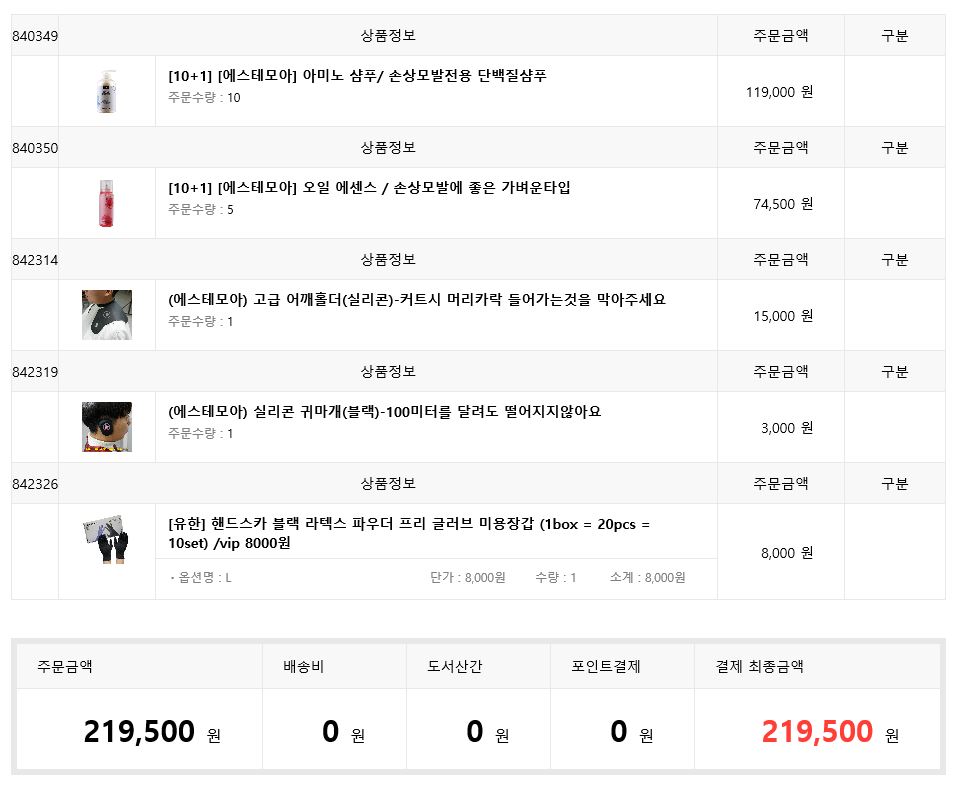Open the 아미노 샴푸 product title link
The image size is (974, 796).
[x=357, y=76]
